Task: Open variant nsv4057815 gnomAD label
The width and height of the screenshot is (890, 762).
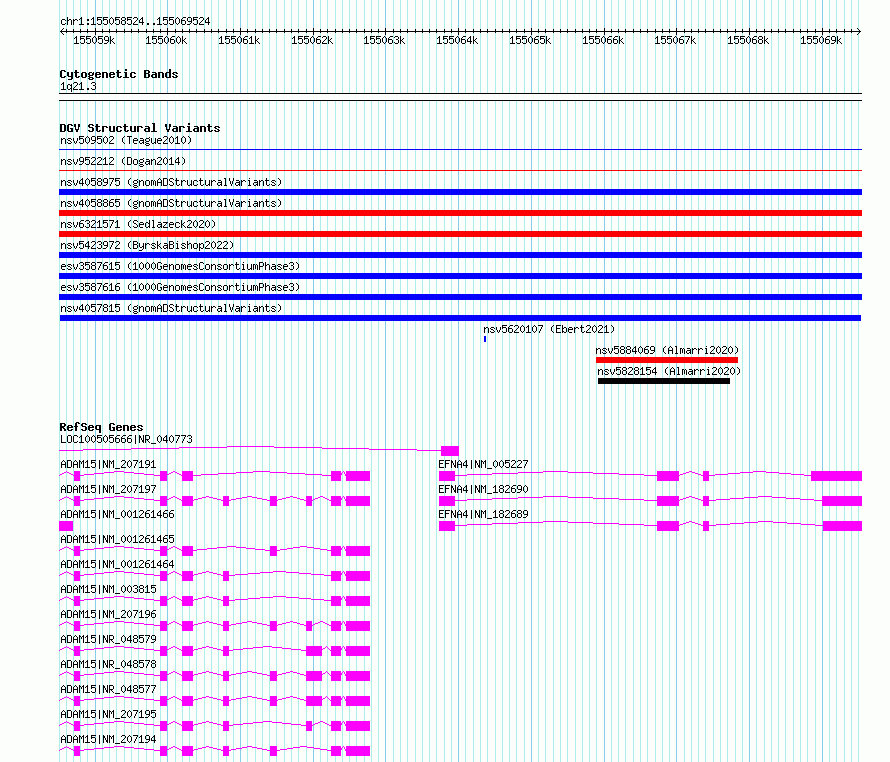Action: 171,308
